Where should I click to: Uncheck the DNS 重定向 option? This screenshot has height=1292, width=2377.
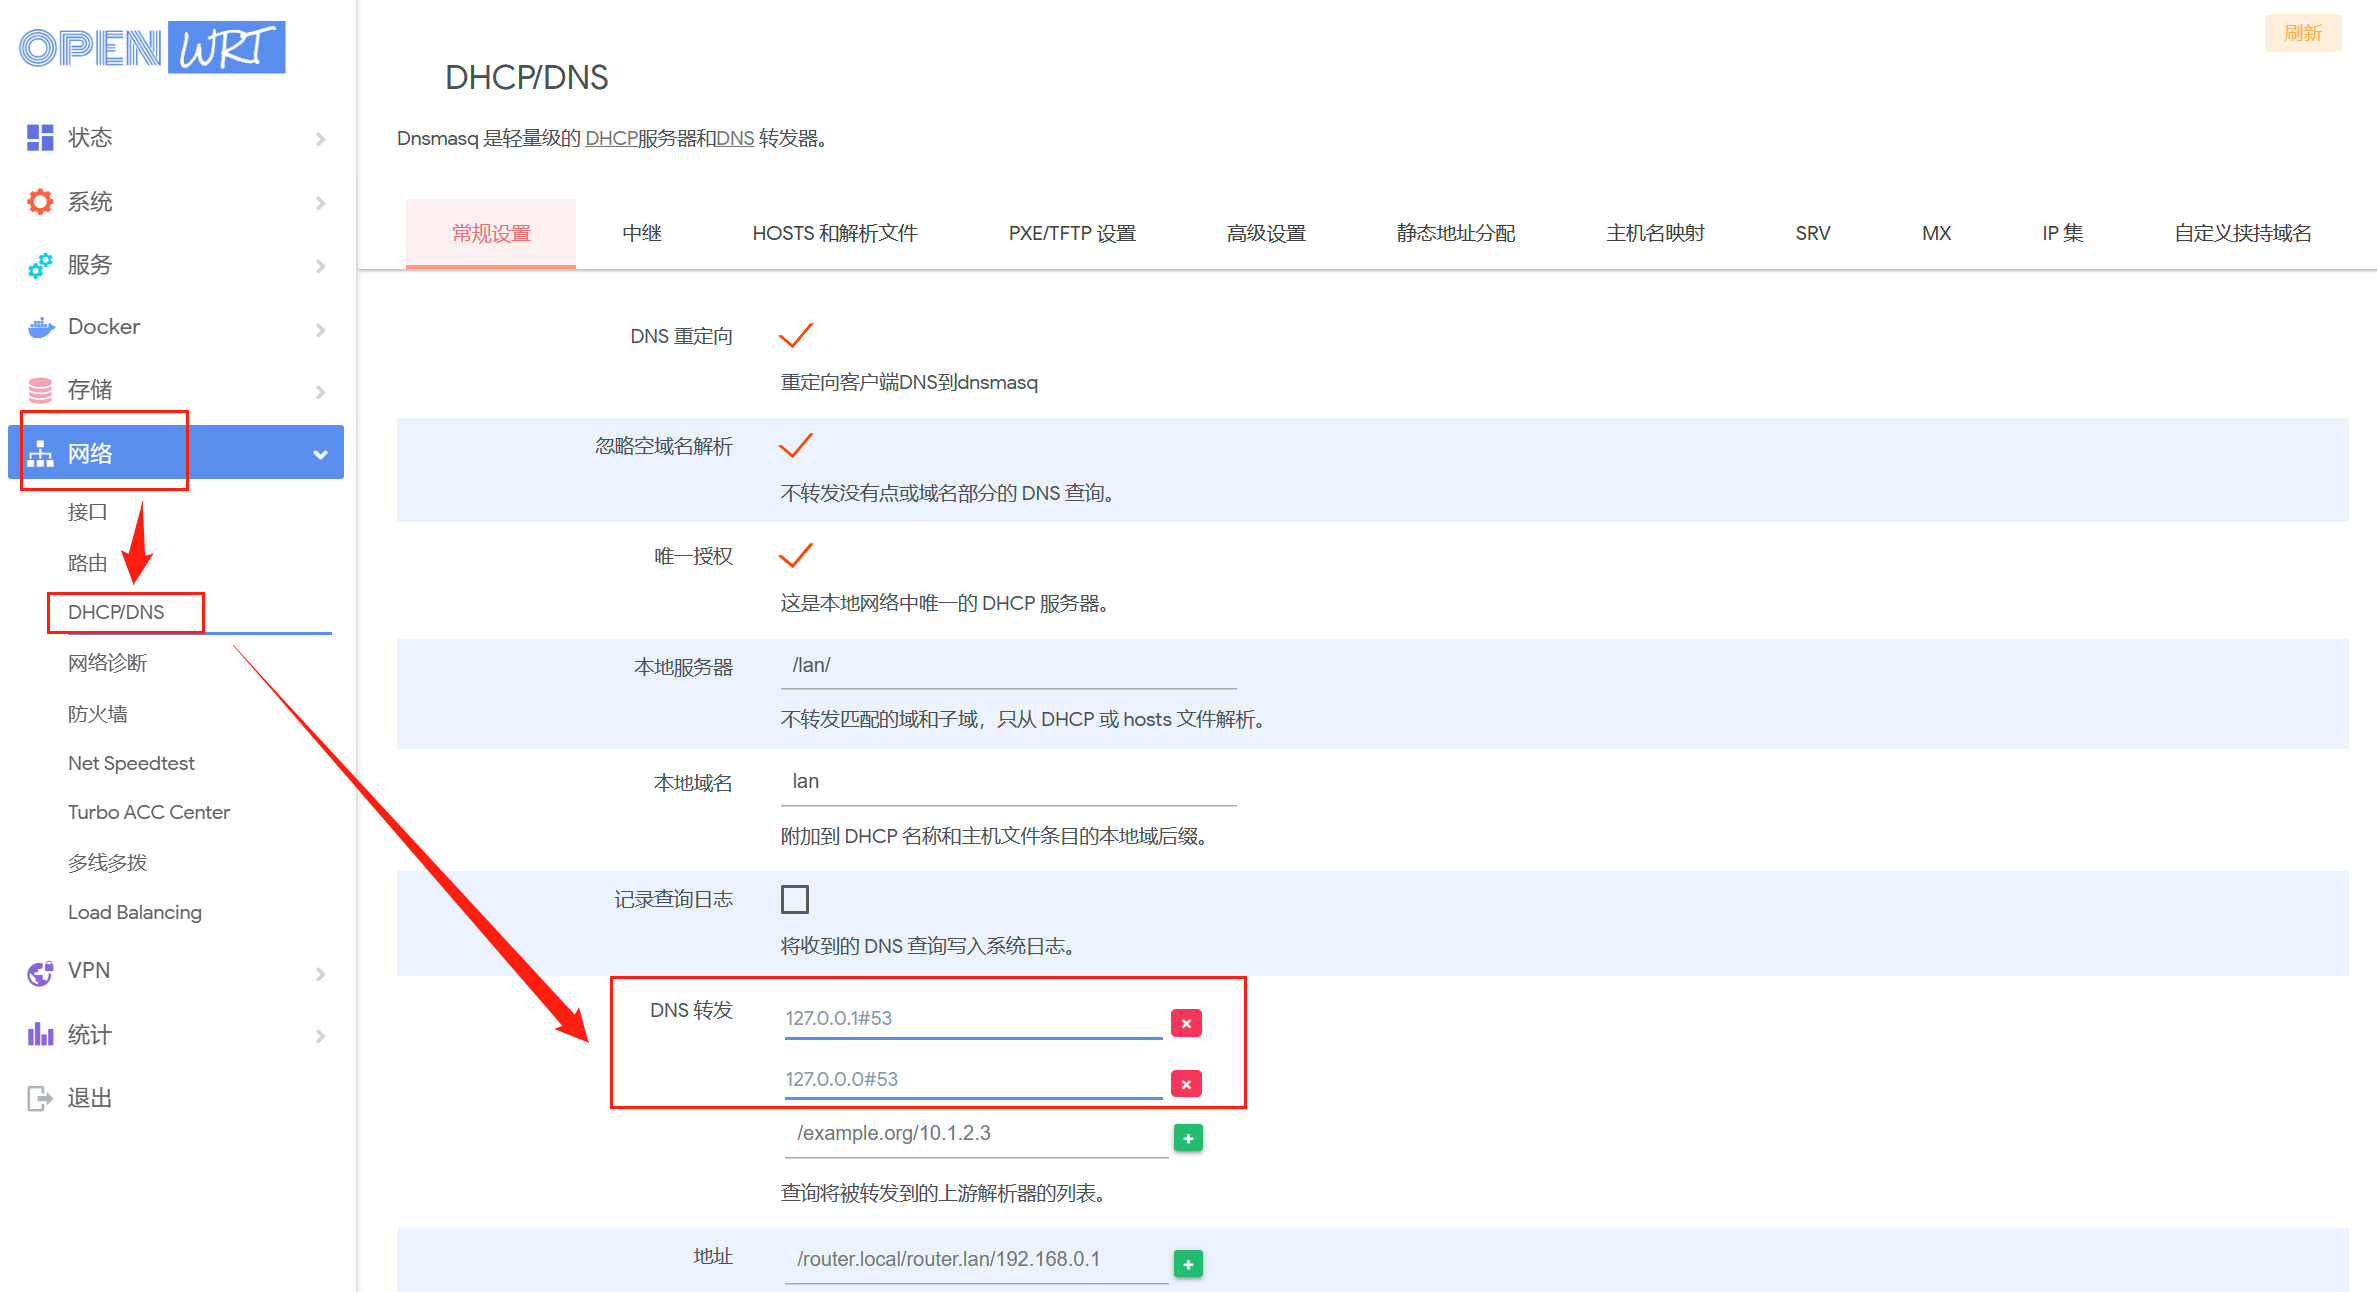(x=796, y=336)
